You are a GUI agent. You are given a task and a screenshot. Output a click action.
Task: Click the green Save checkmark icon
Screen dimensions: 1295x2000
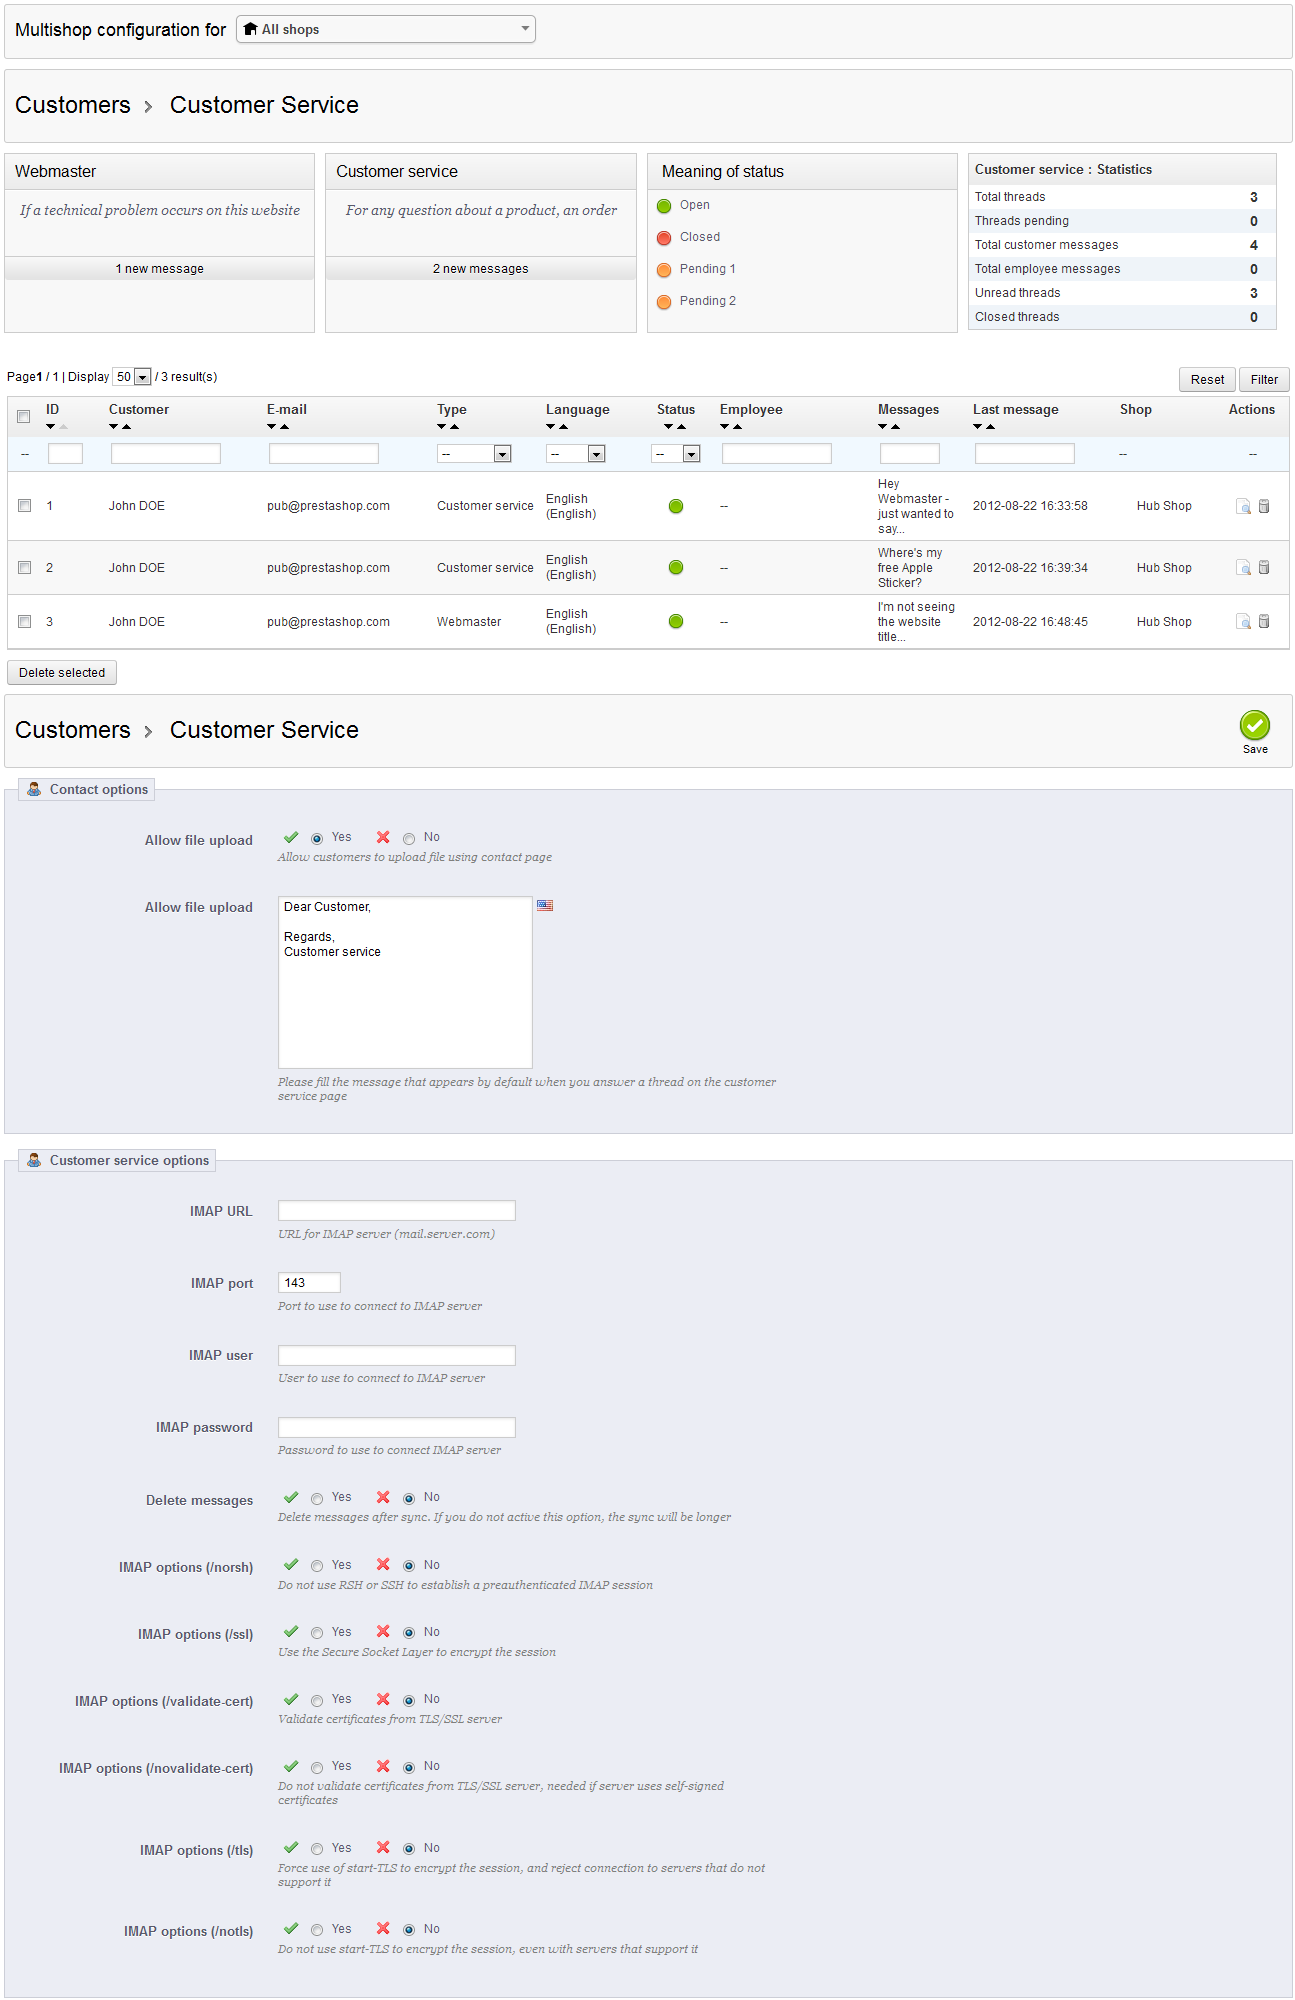point(1254,725)
